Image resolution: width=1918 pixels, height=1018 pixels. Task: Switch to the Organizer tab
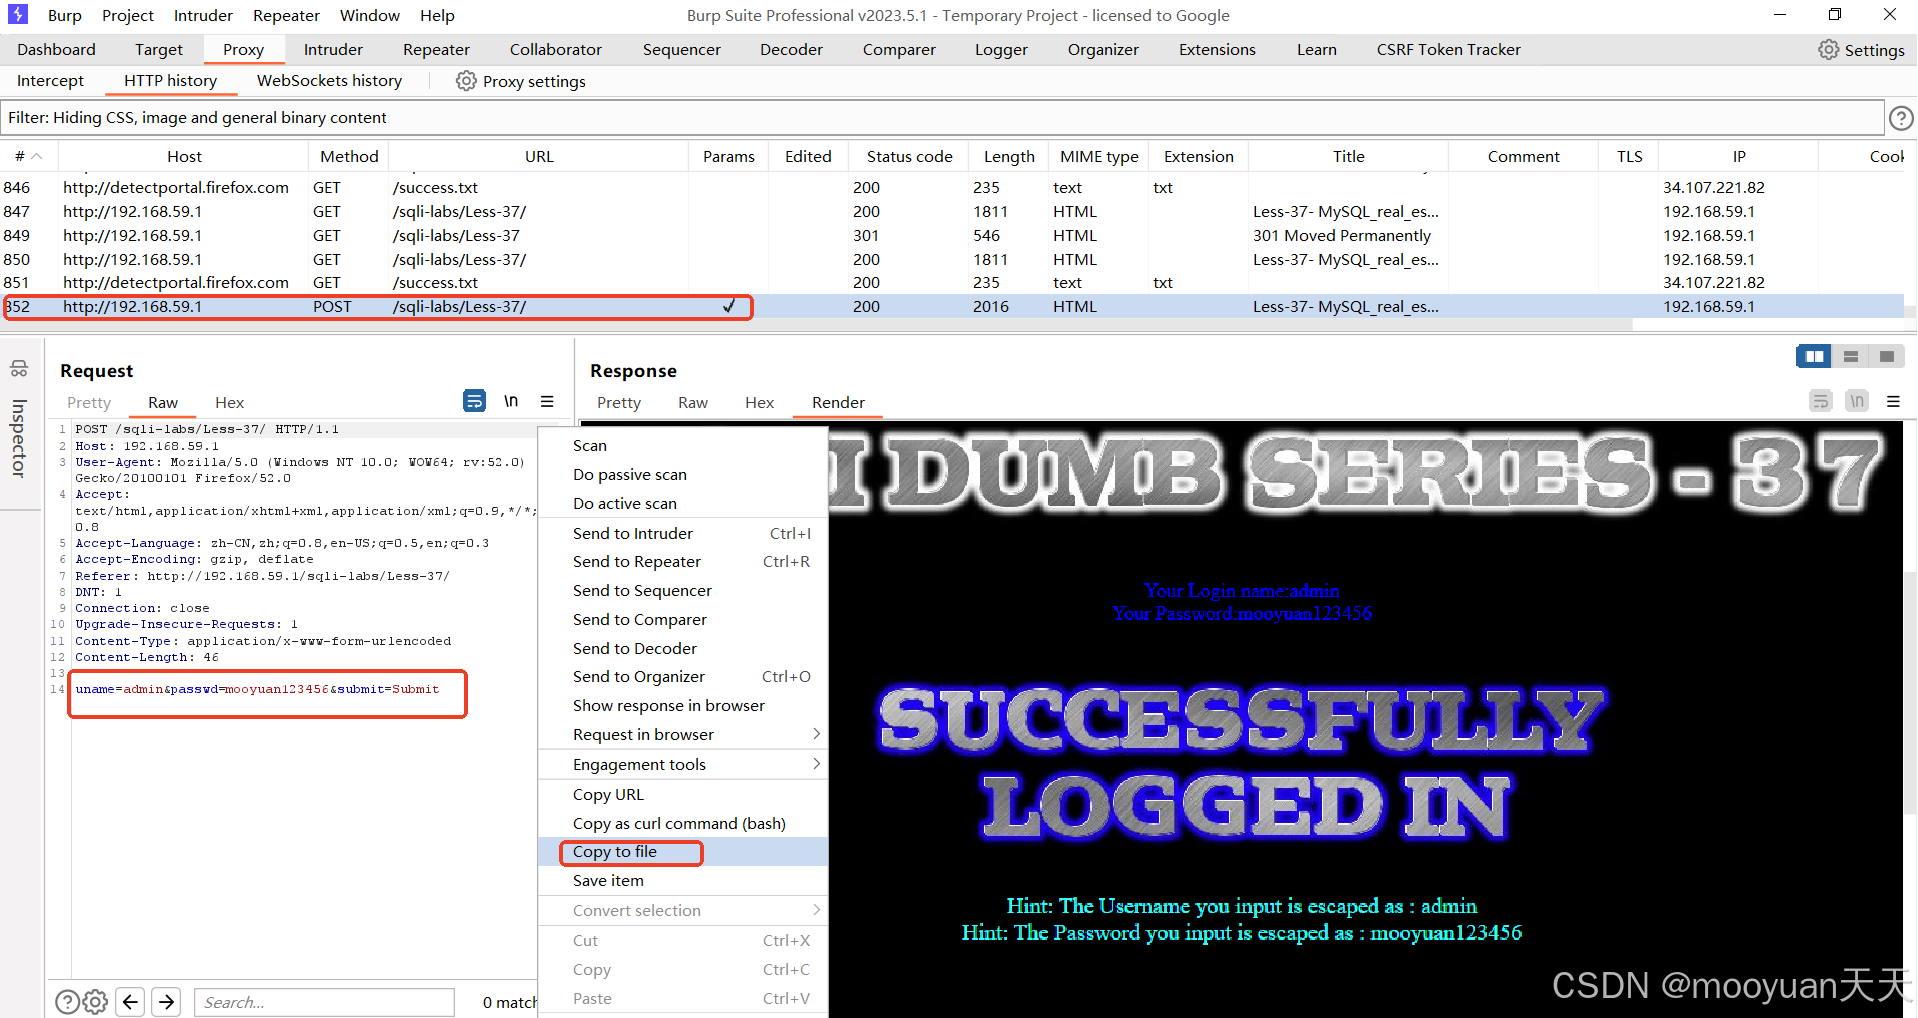(1103, 50)
